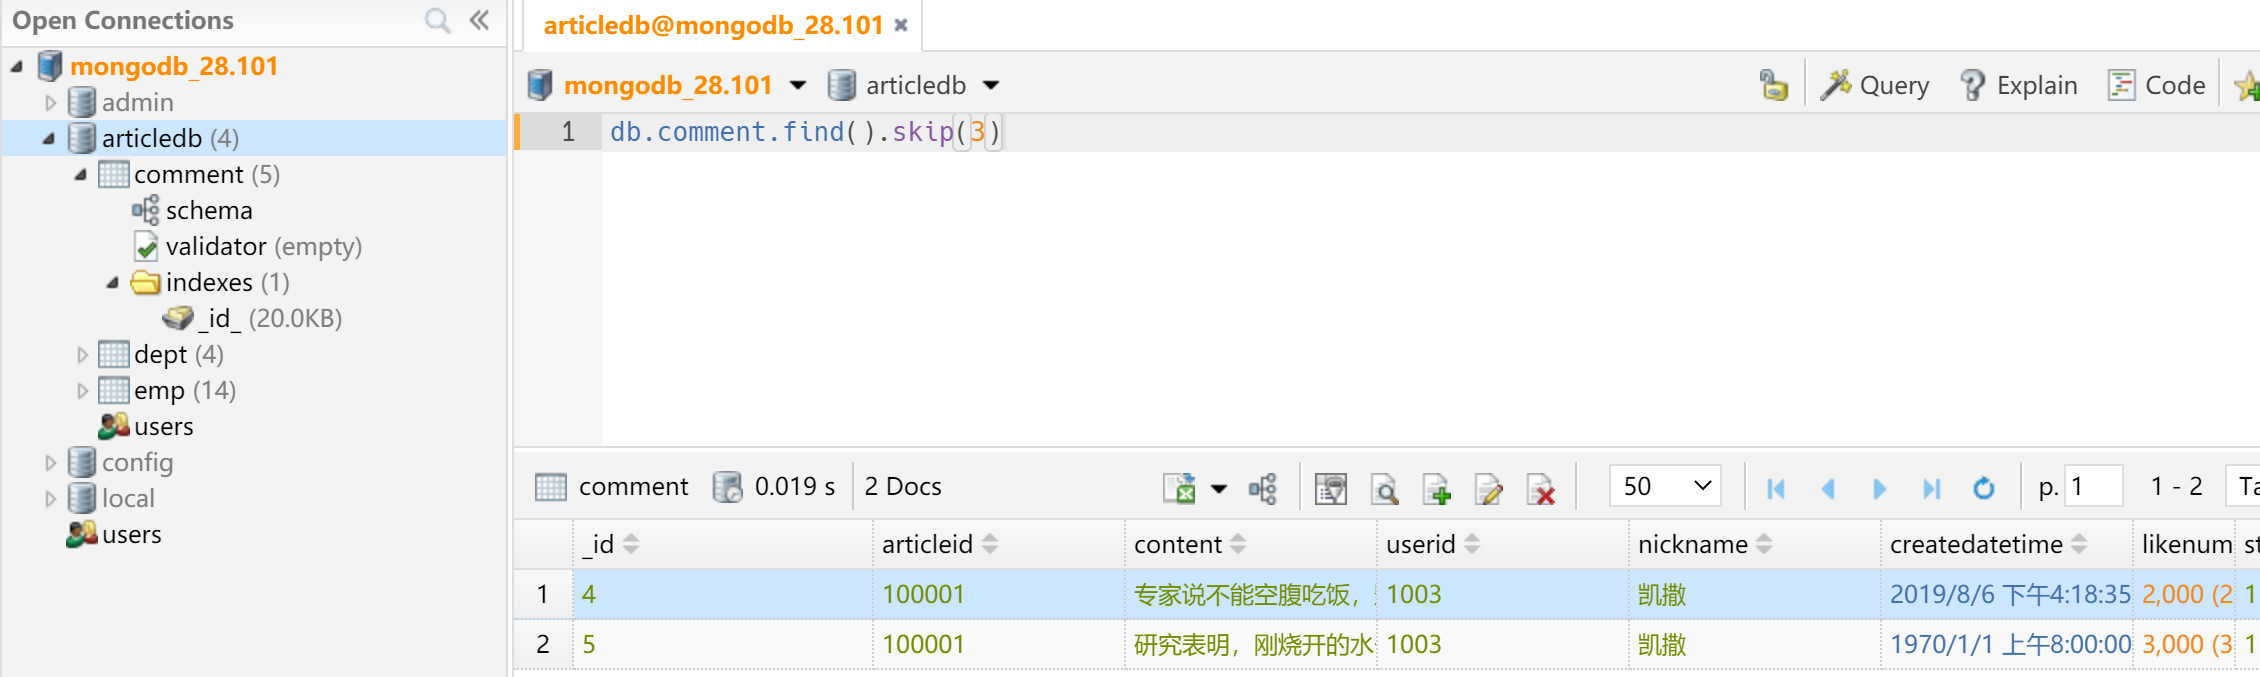
Task: Open the articledb database selector dropdown
Action: pyautogui.click(x=991, y=86)
